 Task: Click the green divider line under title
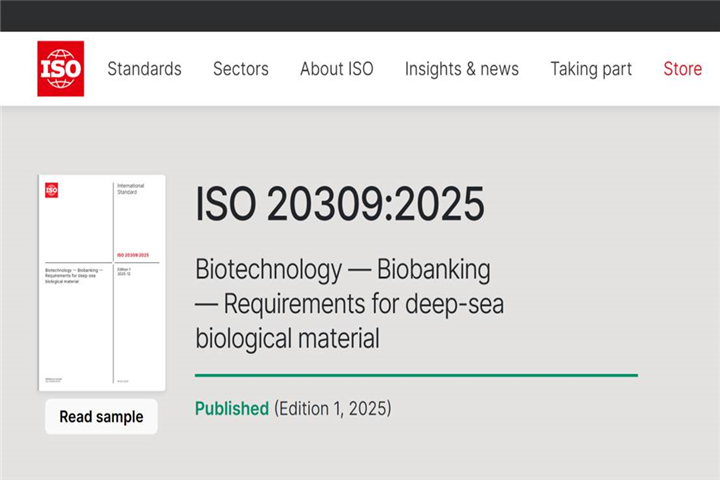click(415, 375)
